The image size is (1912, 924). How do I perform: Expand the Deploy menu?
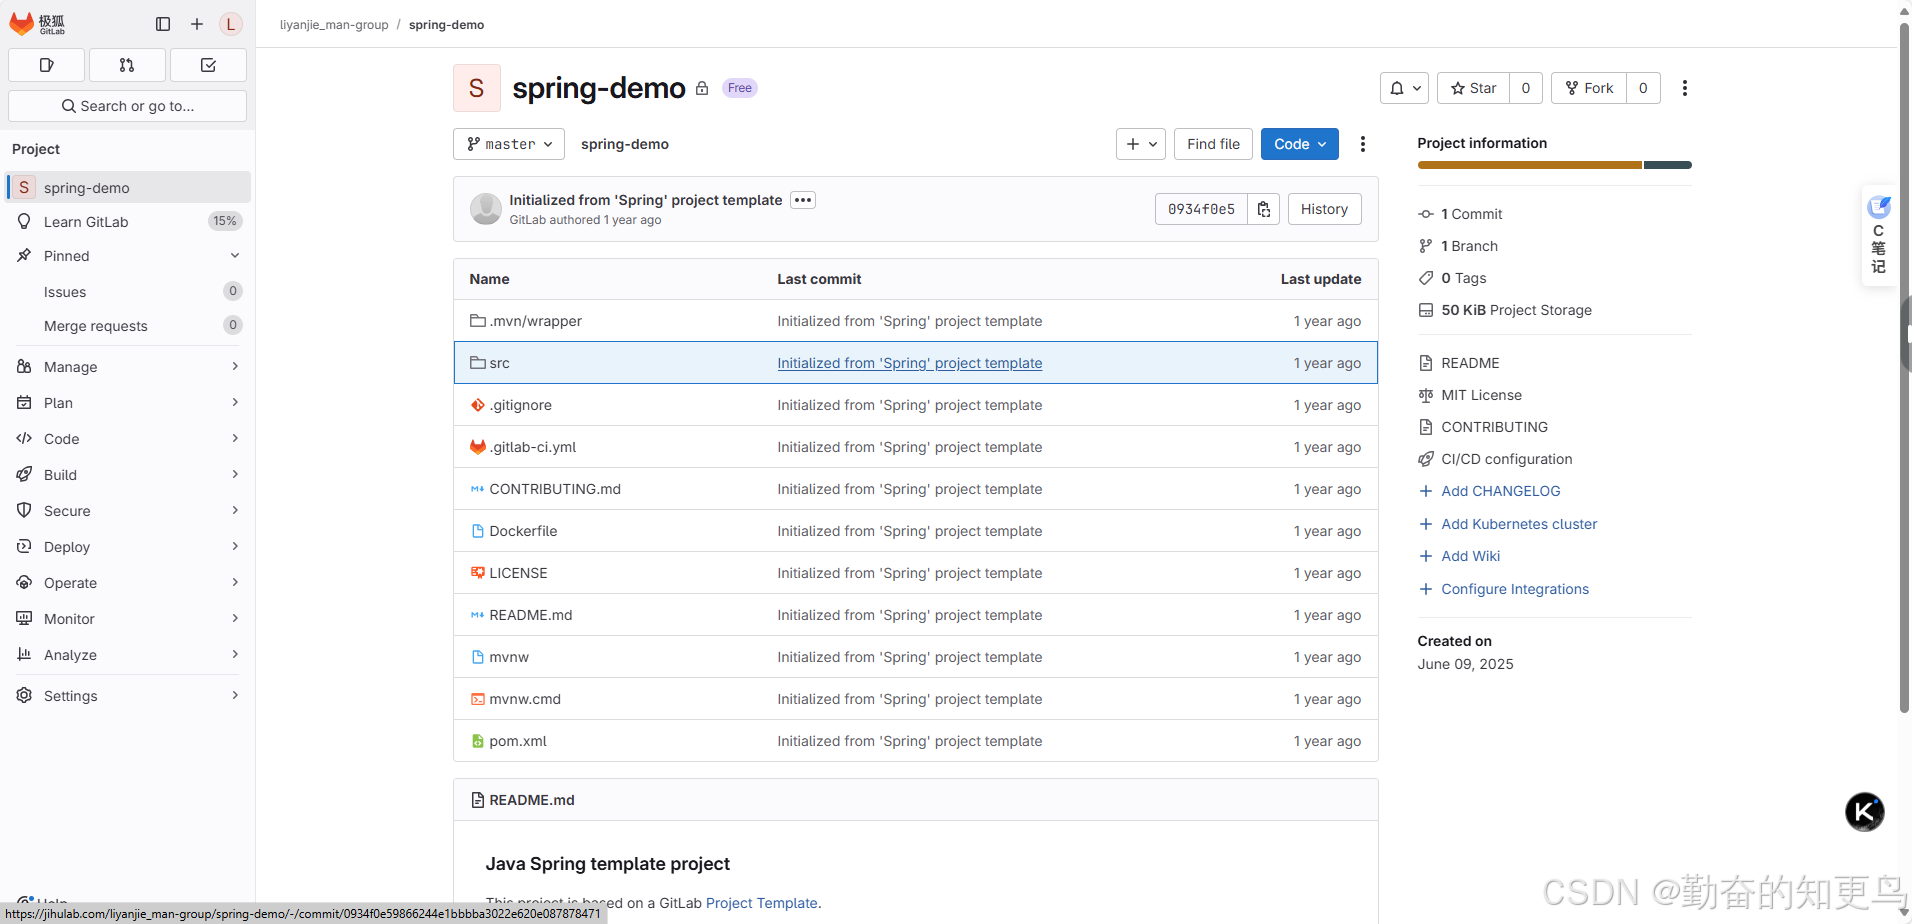pos(128,547)
